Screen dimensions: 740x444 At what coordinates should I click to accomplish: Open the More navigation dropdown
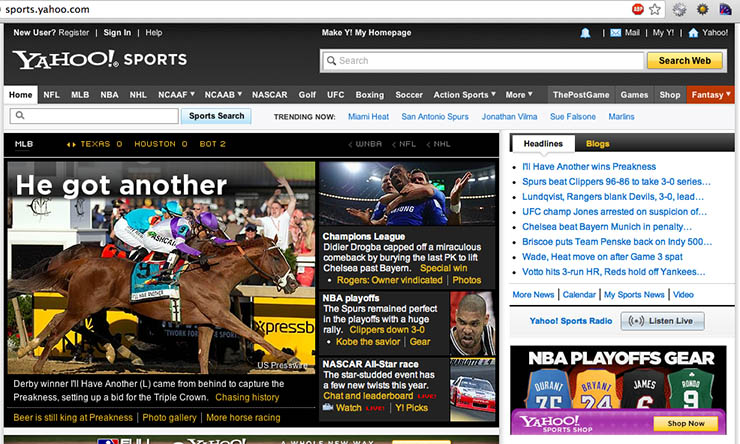(519, 94)
